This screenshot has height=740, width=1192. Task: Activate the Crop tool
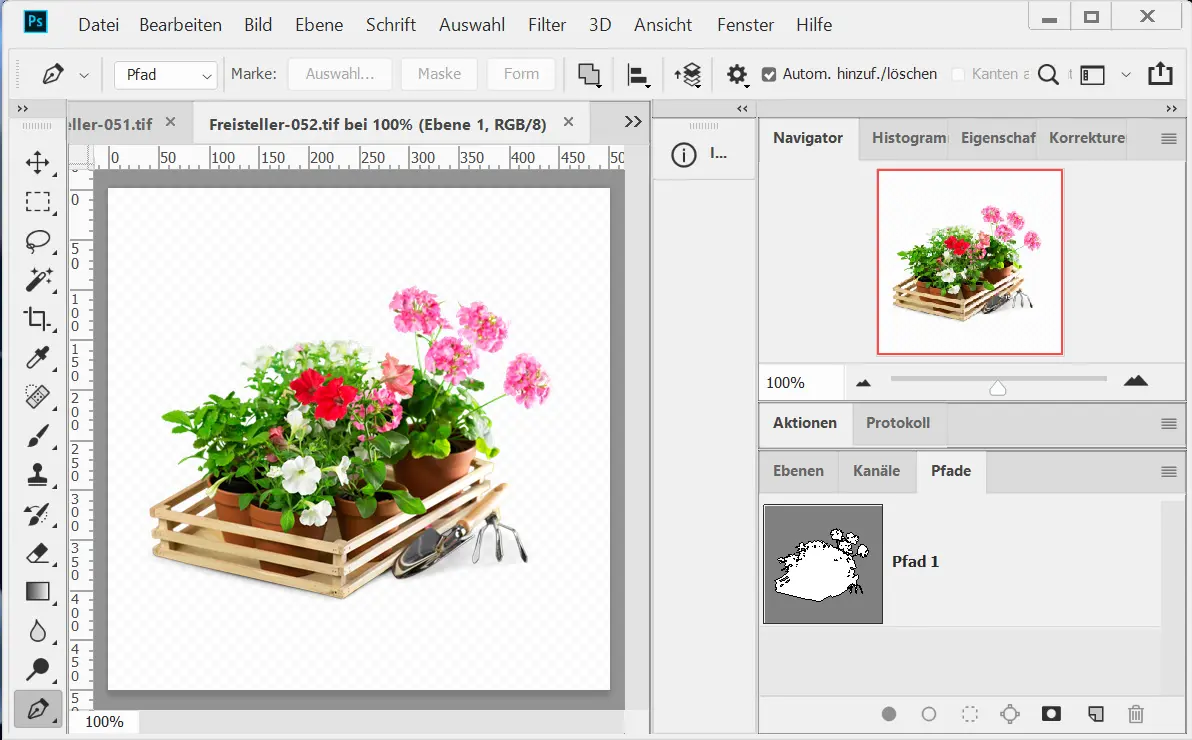[x=38, y=319]
